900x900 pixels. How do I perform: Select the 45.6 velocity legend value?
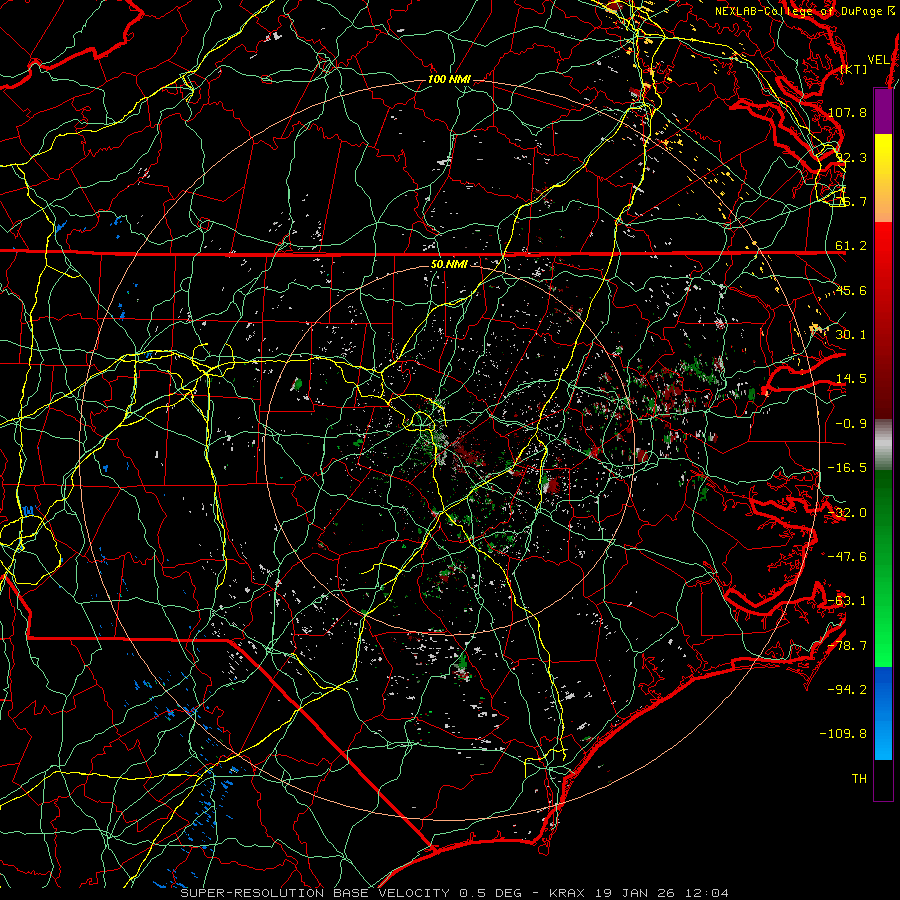tap(851, 290)
